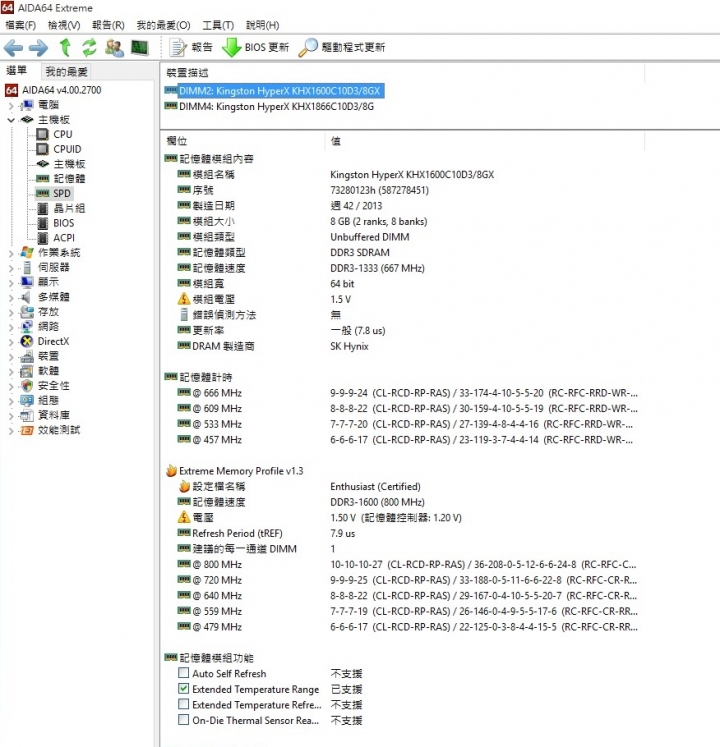Select the SPD icon in tree
The width and height of the screenshot is (720, 747).
click(42, 193)
